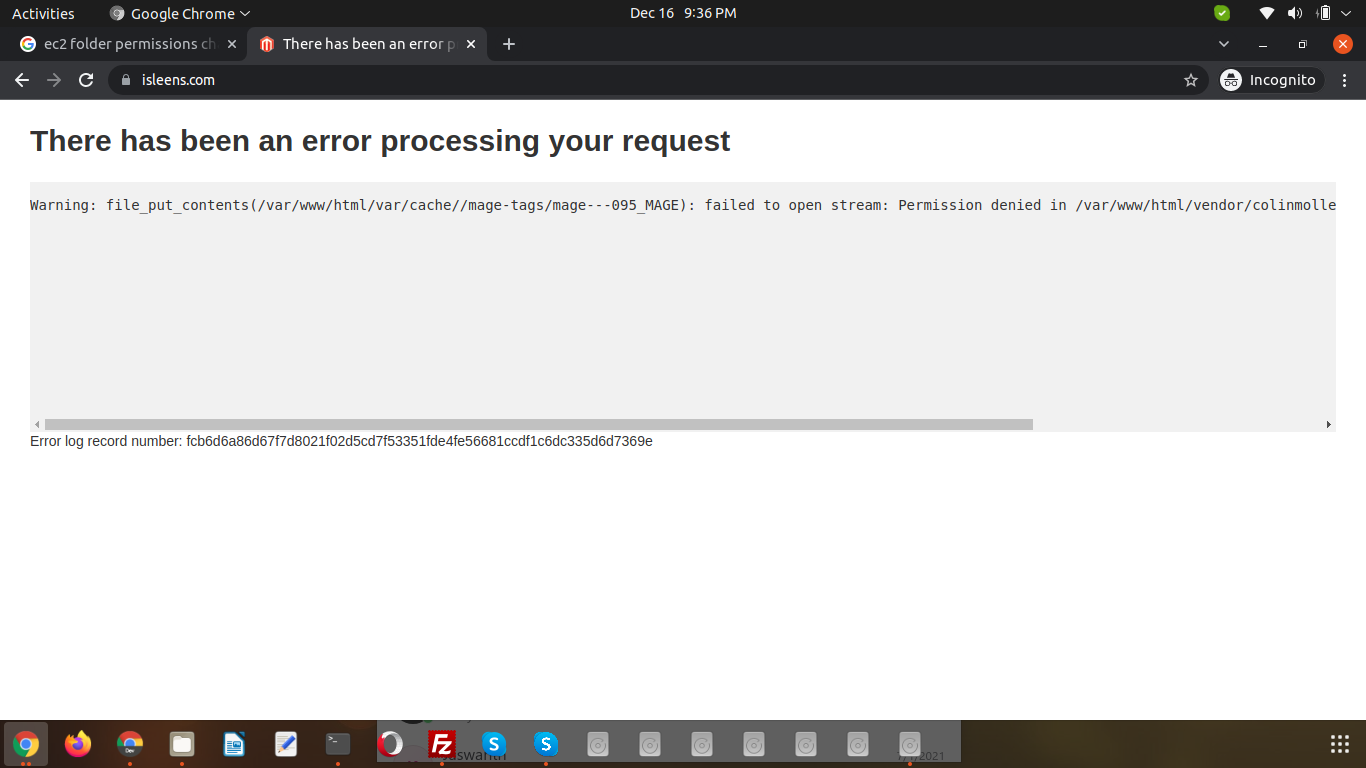Click the scrollbar's right arrow
This screenshot has width=1366, height=768.
tap(1329, 424)
